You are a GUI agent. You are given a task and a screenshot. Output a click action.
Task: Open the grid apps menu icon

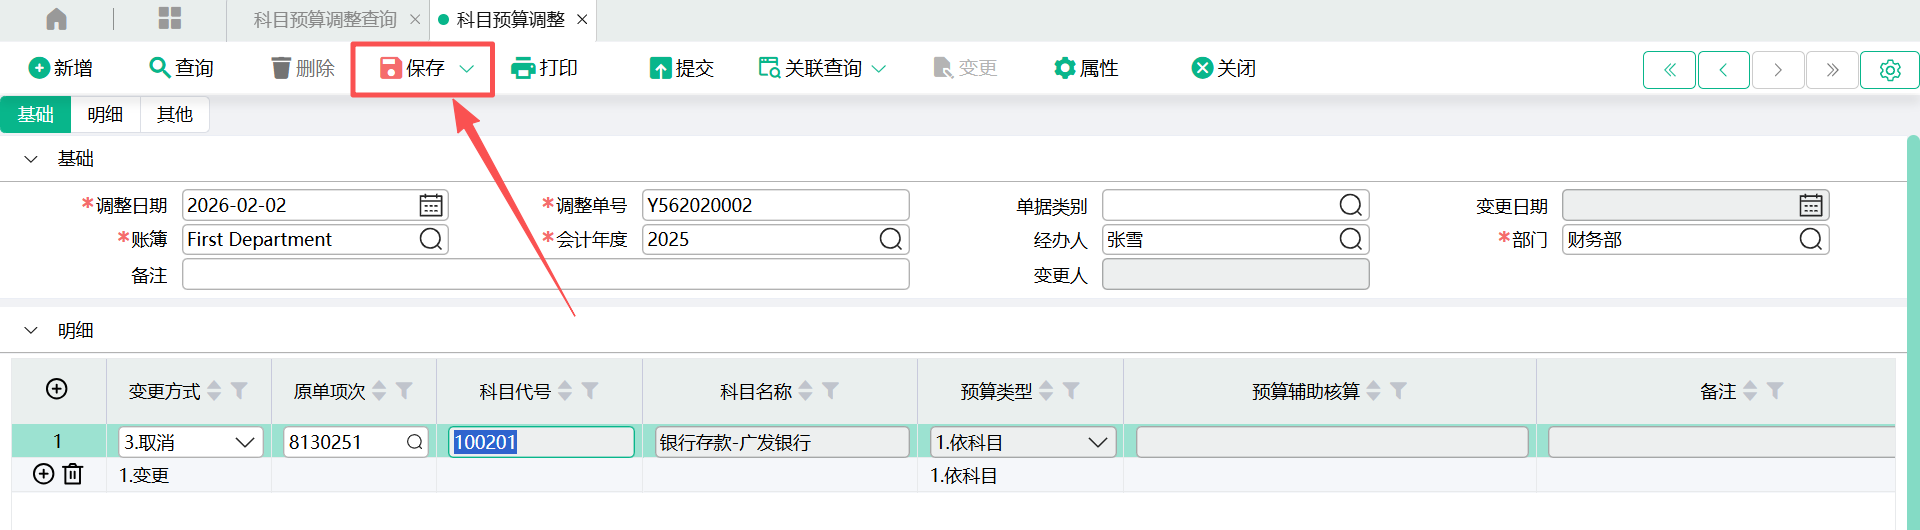170,19
